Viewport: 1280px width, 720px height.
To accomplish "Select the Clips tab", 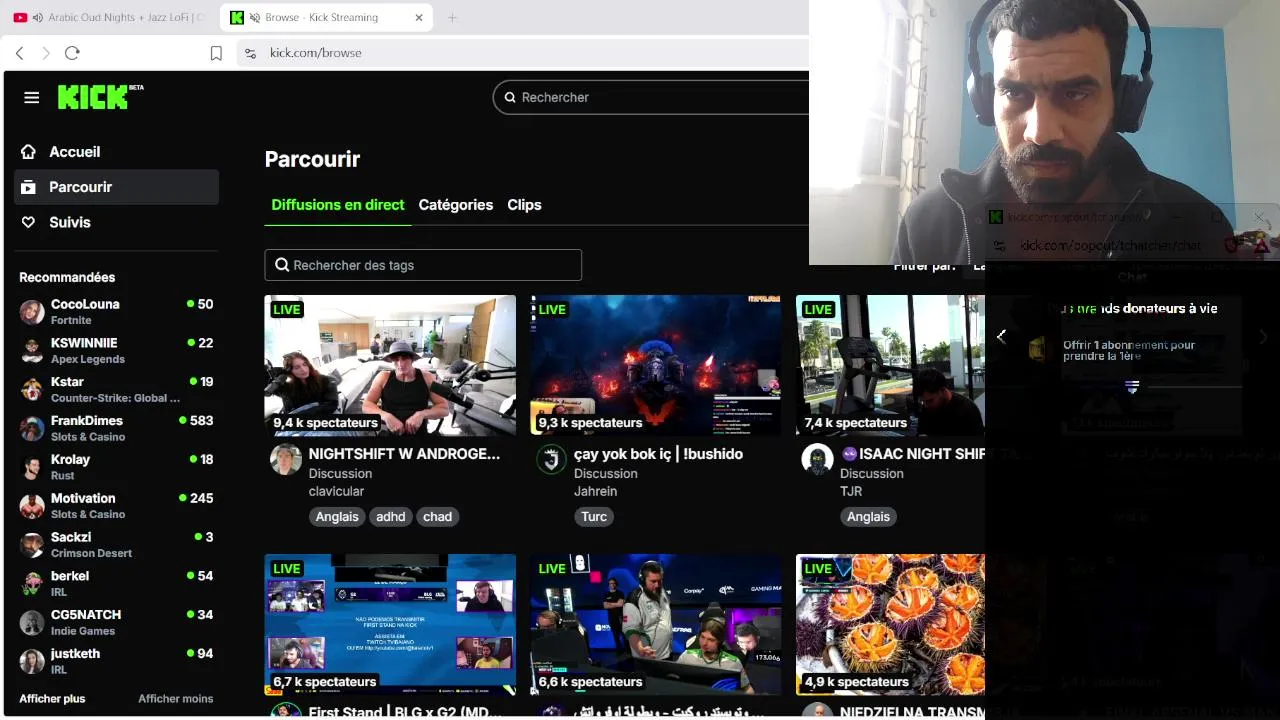I will 524,205.
